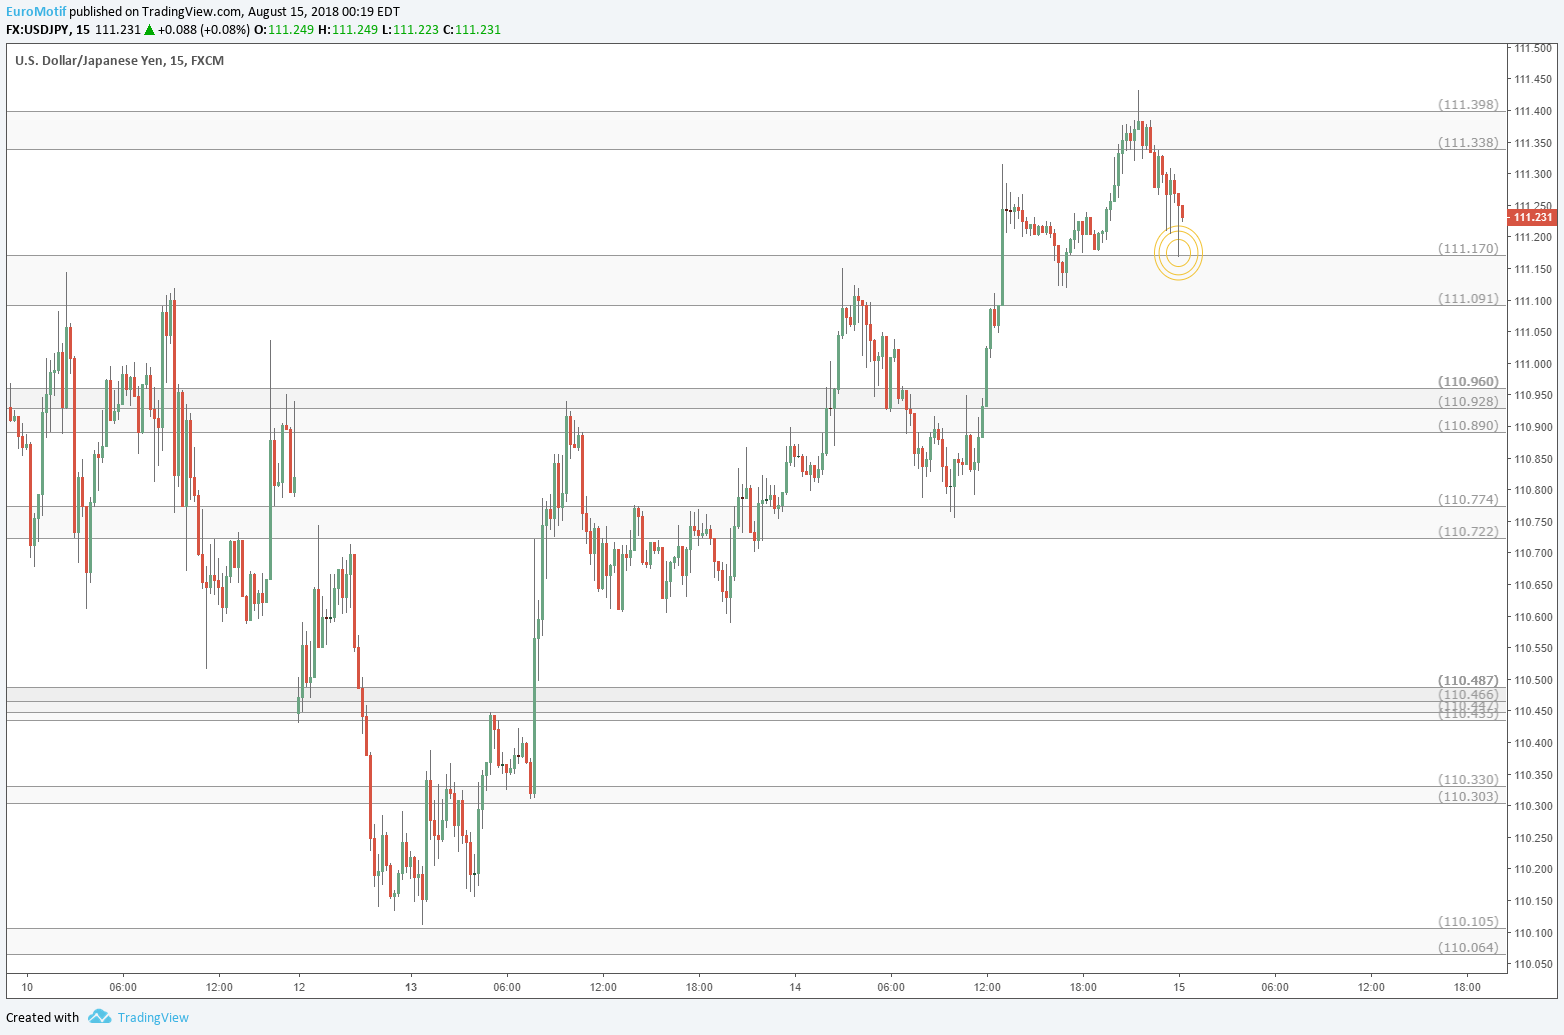The height and width of the screenshot is (1035, 1564).
Task: Select the (110.890) level label
Action: coord(1468,425)
